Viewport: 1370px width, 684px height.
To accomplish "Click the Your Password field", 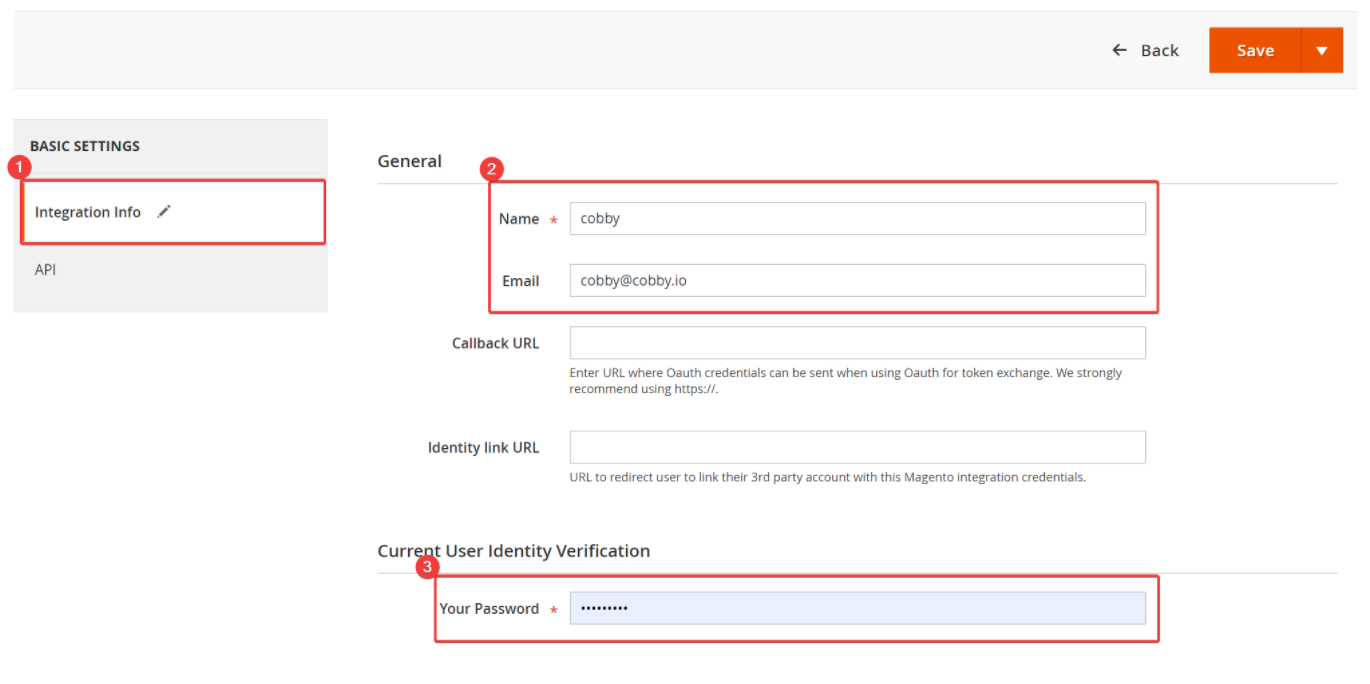I will pos(857,608).
